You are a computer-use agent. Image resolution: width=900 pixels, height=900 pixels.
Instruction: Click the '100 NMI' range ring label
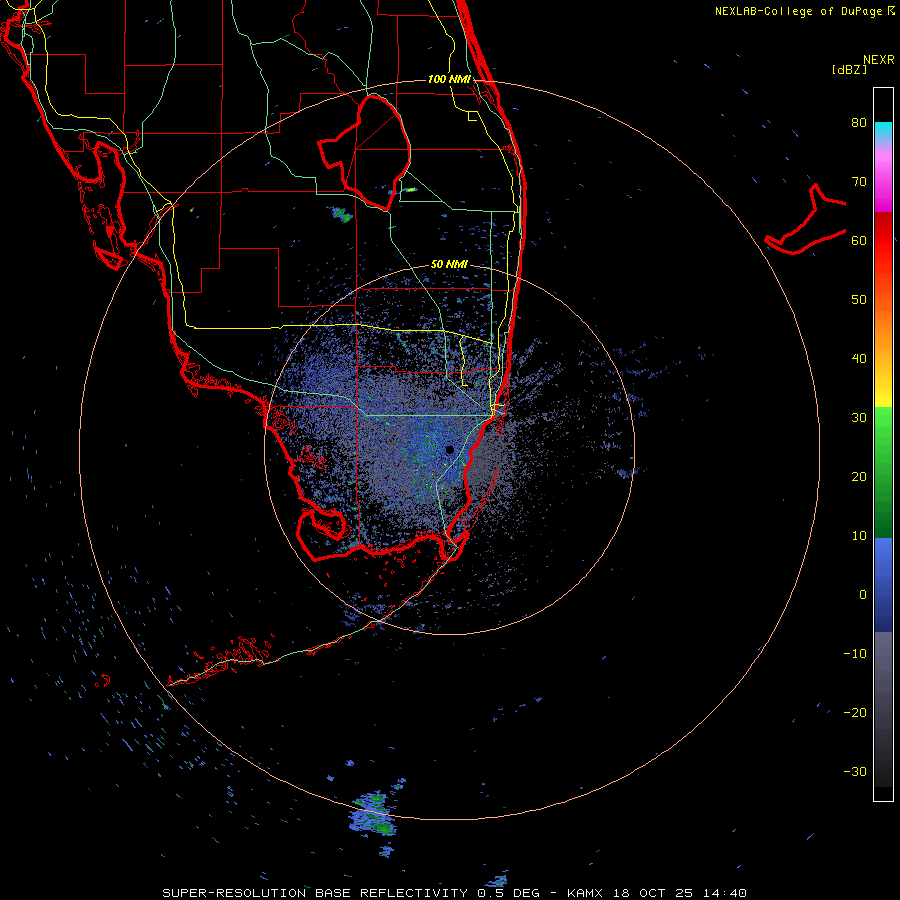tap(449, 79)
